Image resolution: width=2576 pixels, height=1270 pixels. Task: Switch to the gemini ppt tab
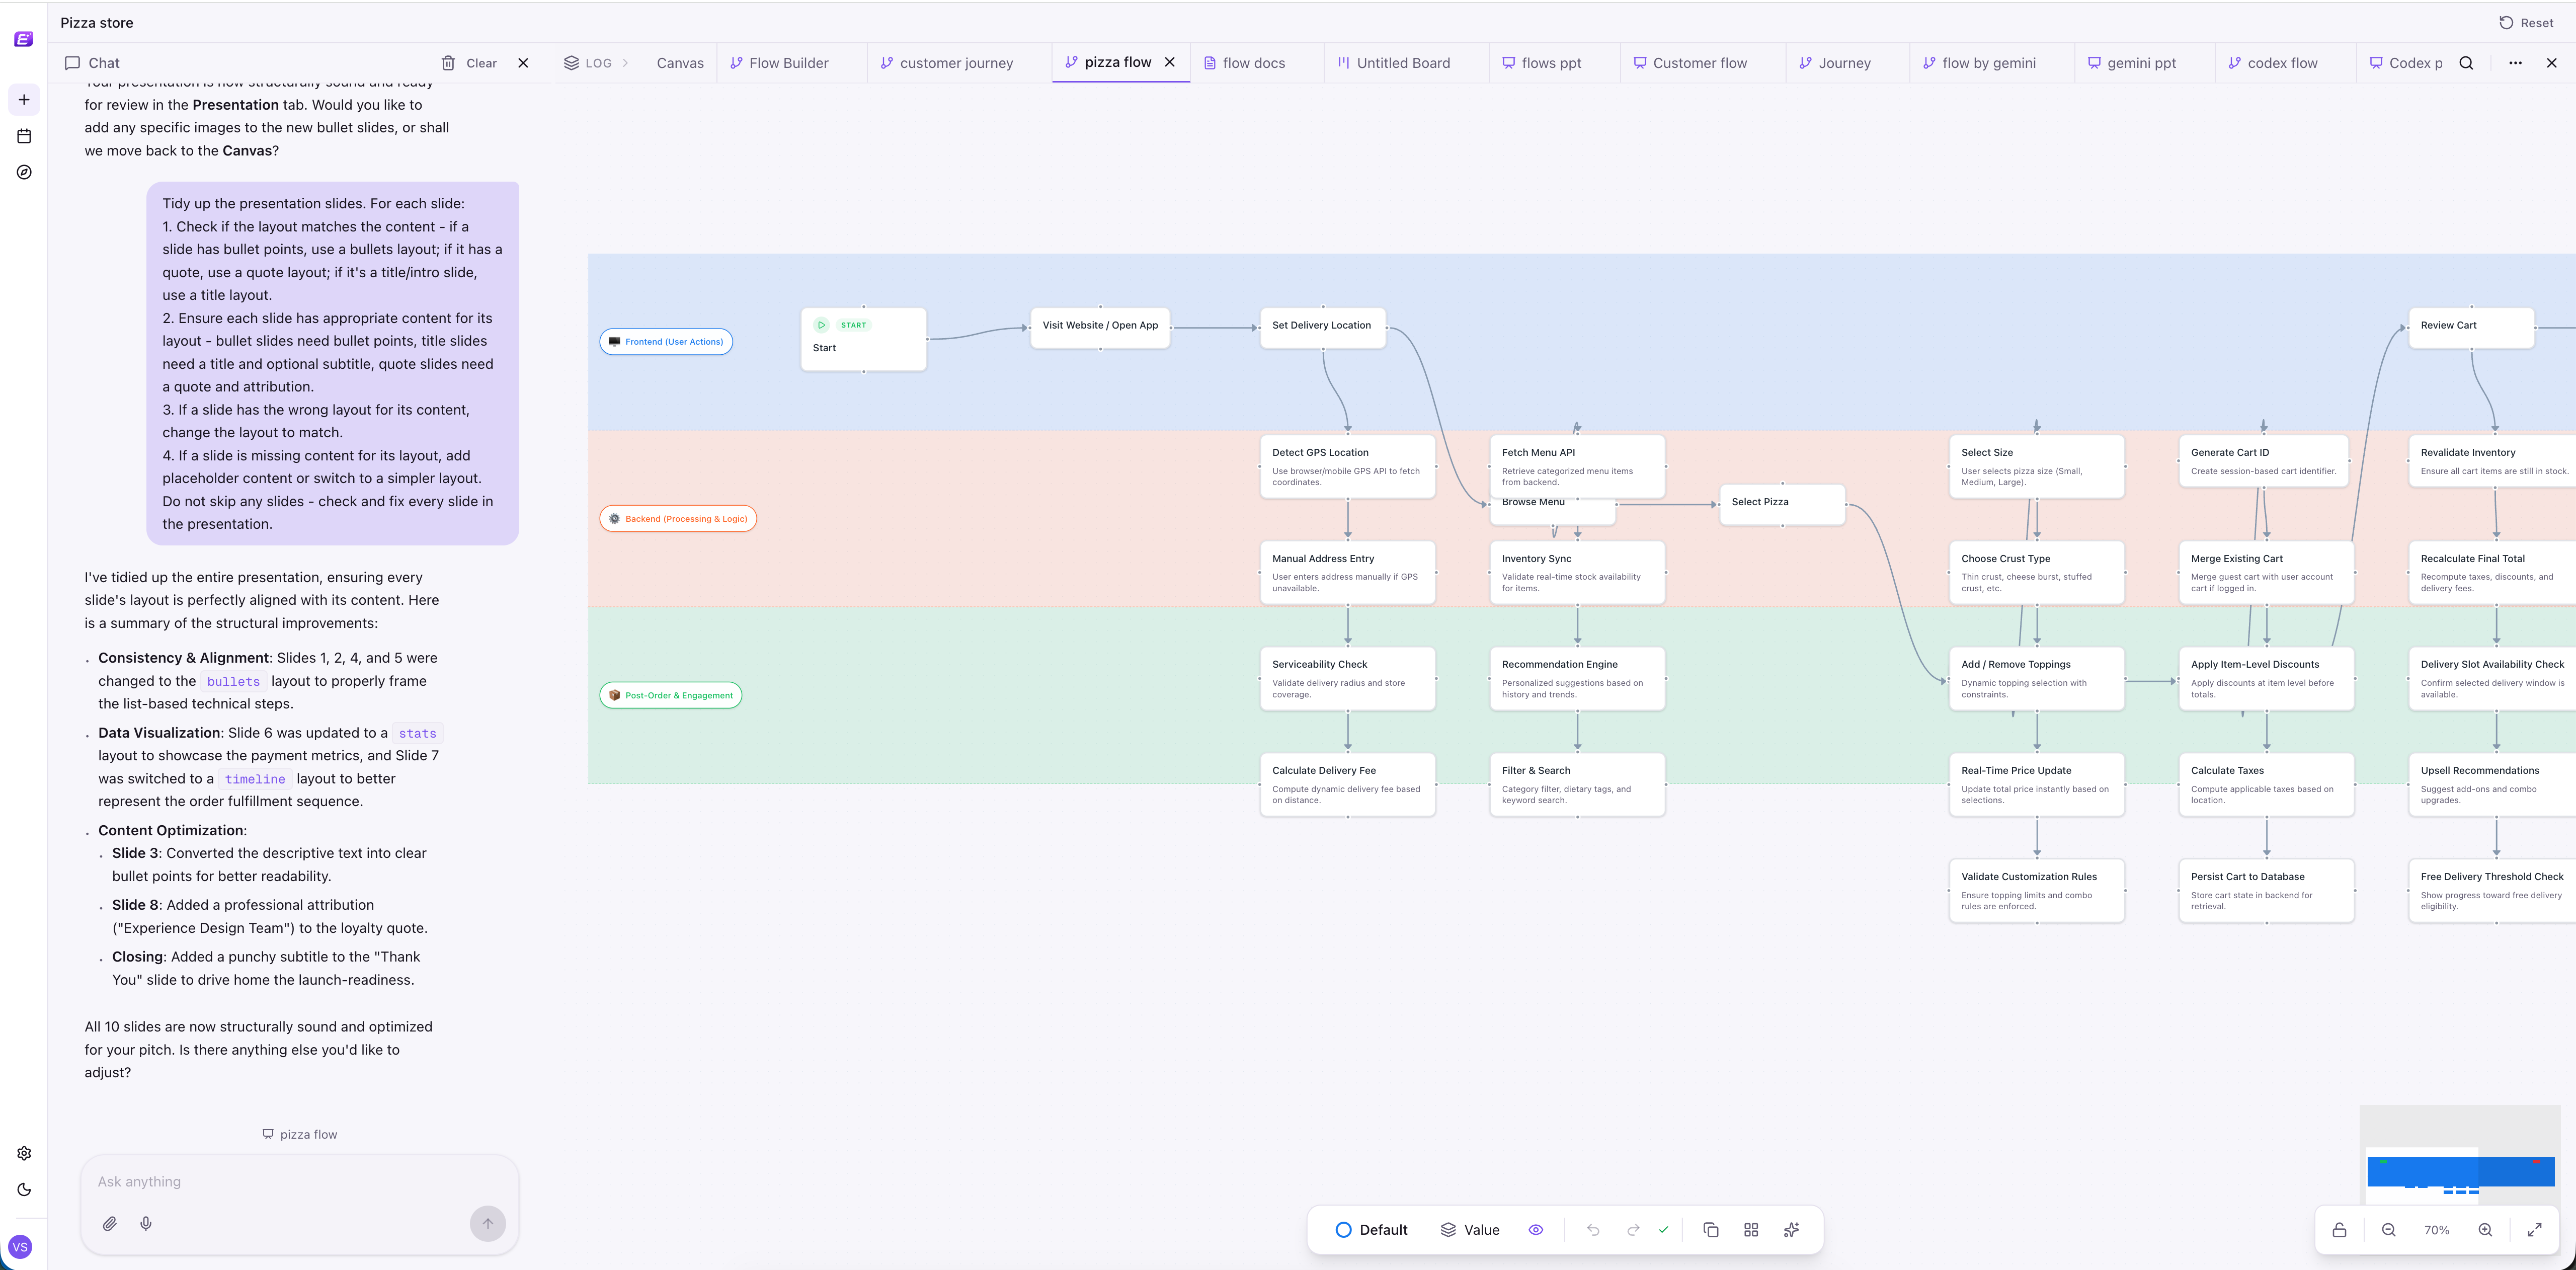[x=2143, y=62]
